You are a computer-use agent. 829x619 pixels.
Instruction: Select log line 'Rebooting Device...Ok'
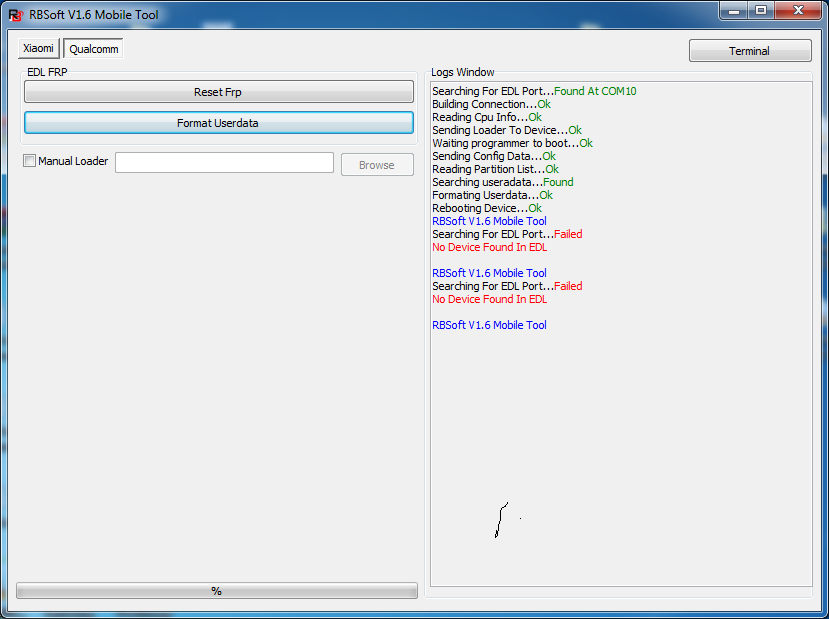point(487,208)
